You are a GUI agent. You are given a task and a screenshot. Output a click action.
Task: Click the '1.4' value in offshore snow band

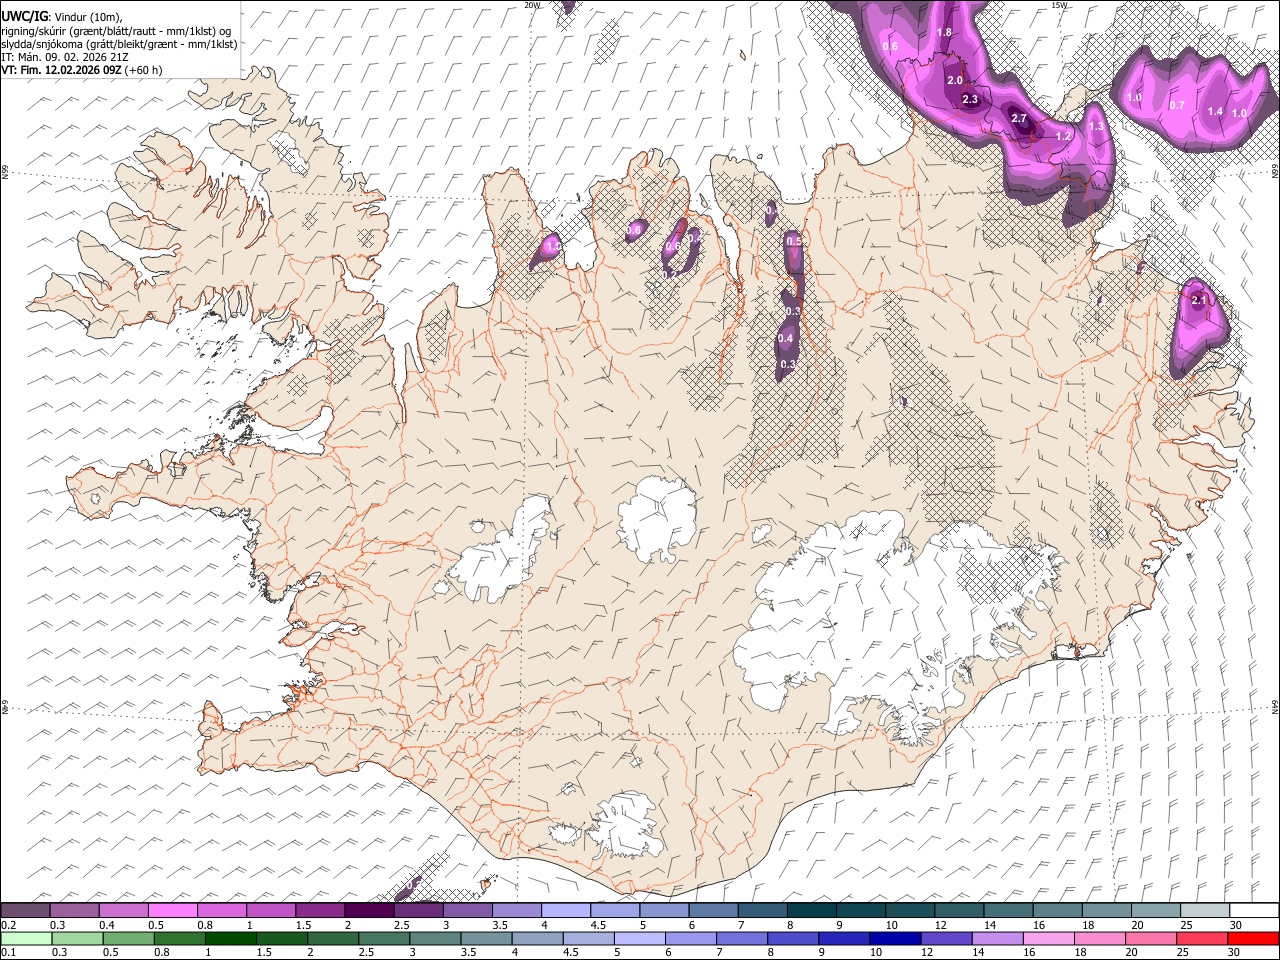pyautogui.click(x=1215, y=111)
